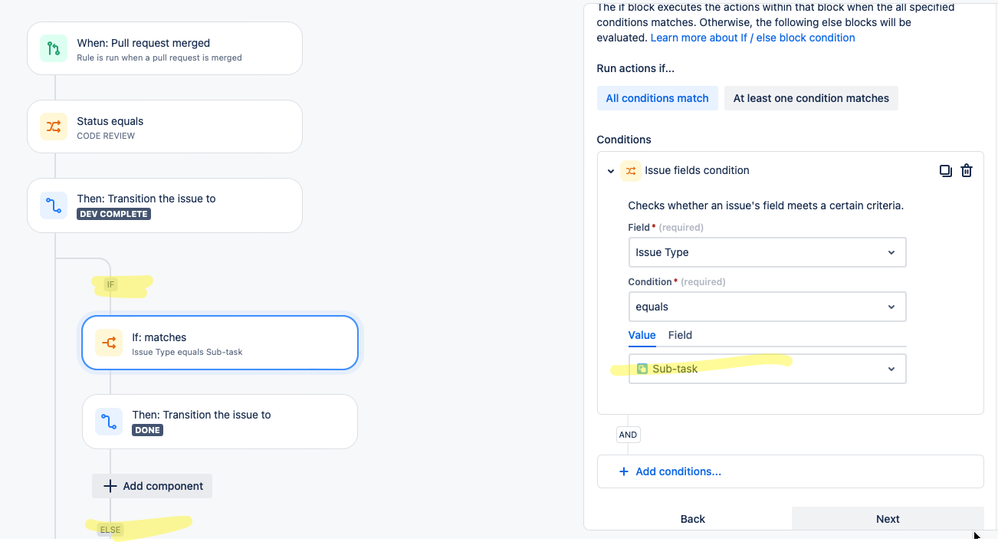Switch to the Value tab
The width and height of the screenshot is (998, 542).
pos(642,335)
